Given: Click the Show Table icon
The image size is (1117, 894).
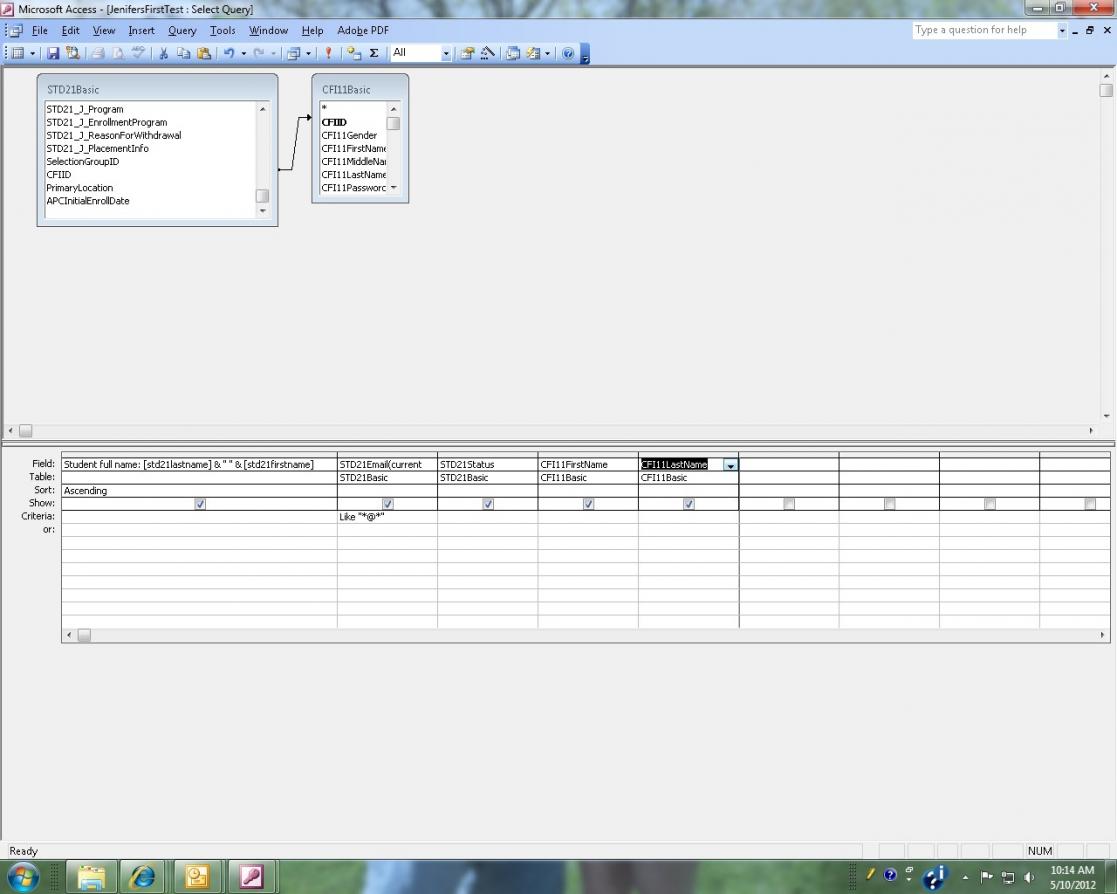Looking at the screenshot, I should click(x=354, y=53).
